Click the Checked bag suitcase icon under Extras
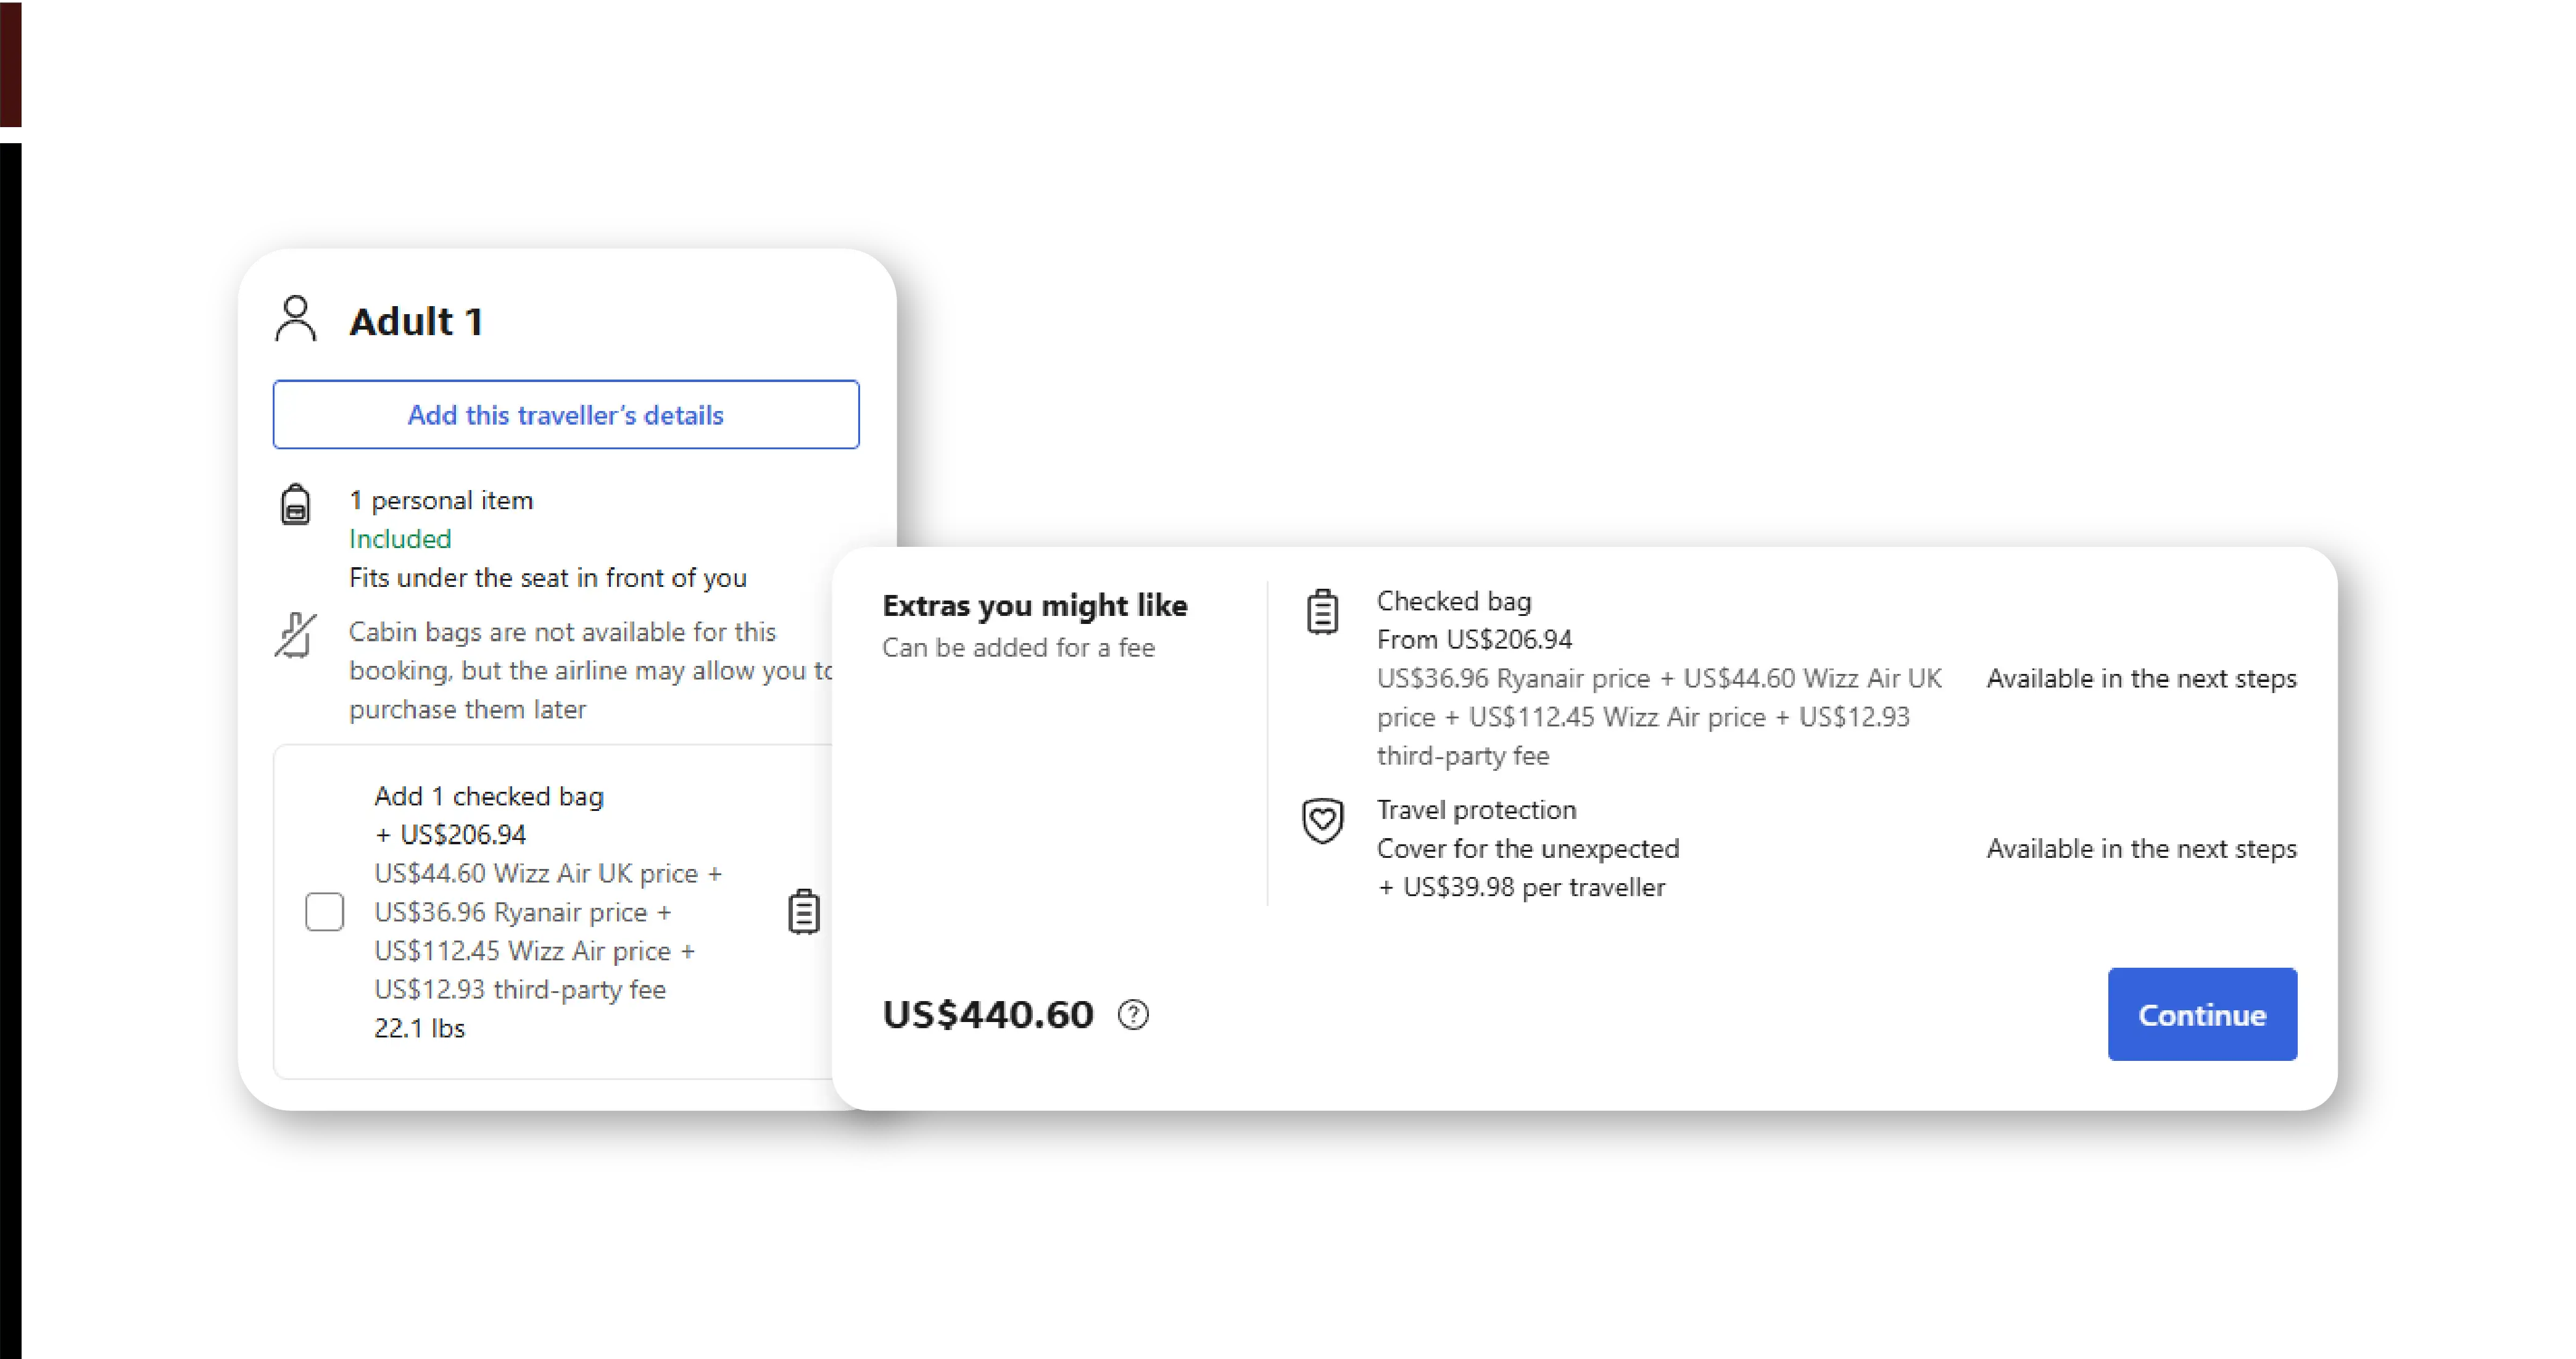 [x=1322, y=611]
